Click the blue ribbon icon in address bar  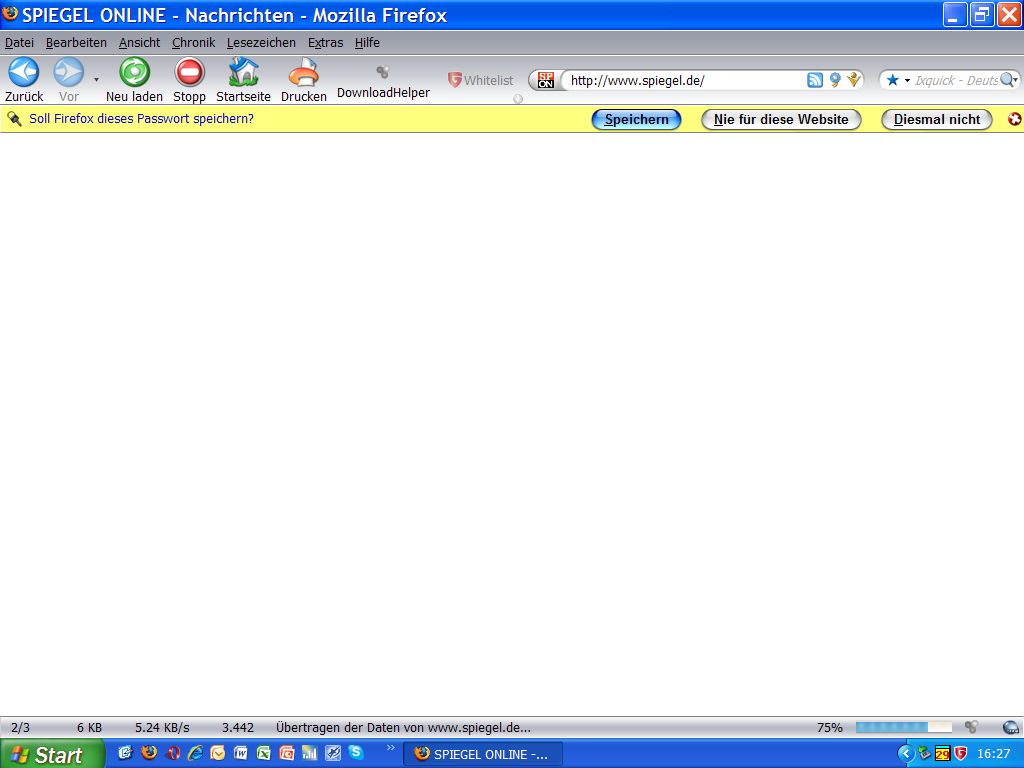click(x=835, y=80)
